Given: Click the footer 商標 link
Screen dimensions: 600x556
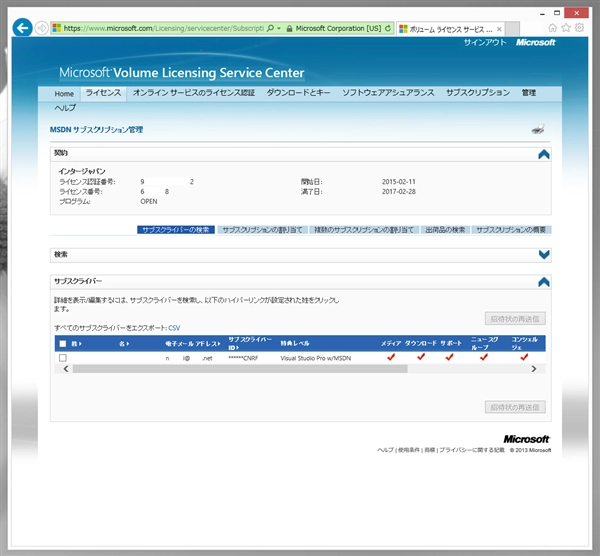Looking at the screenshot, I should click(x=430, y=450).
